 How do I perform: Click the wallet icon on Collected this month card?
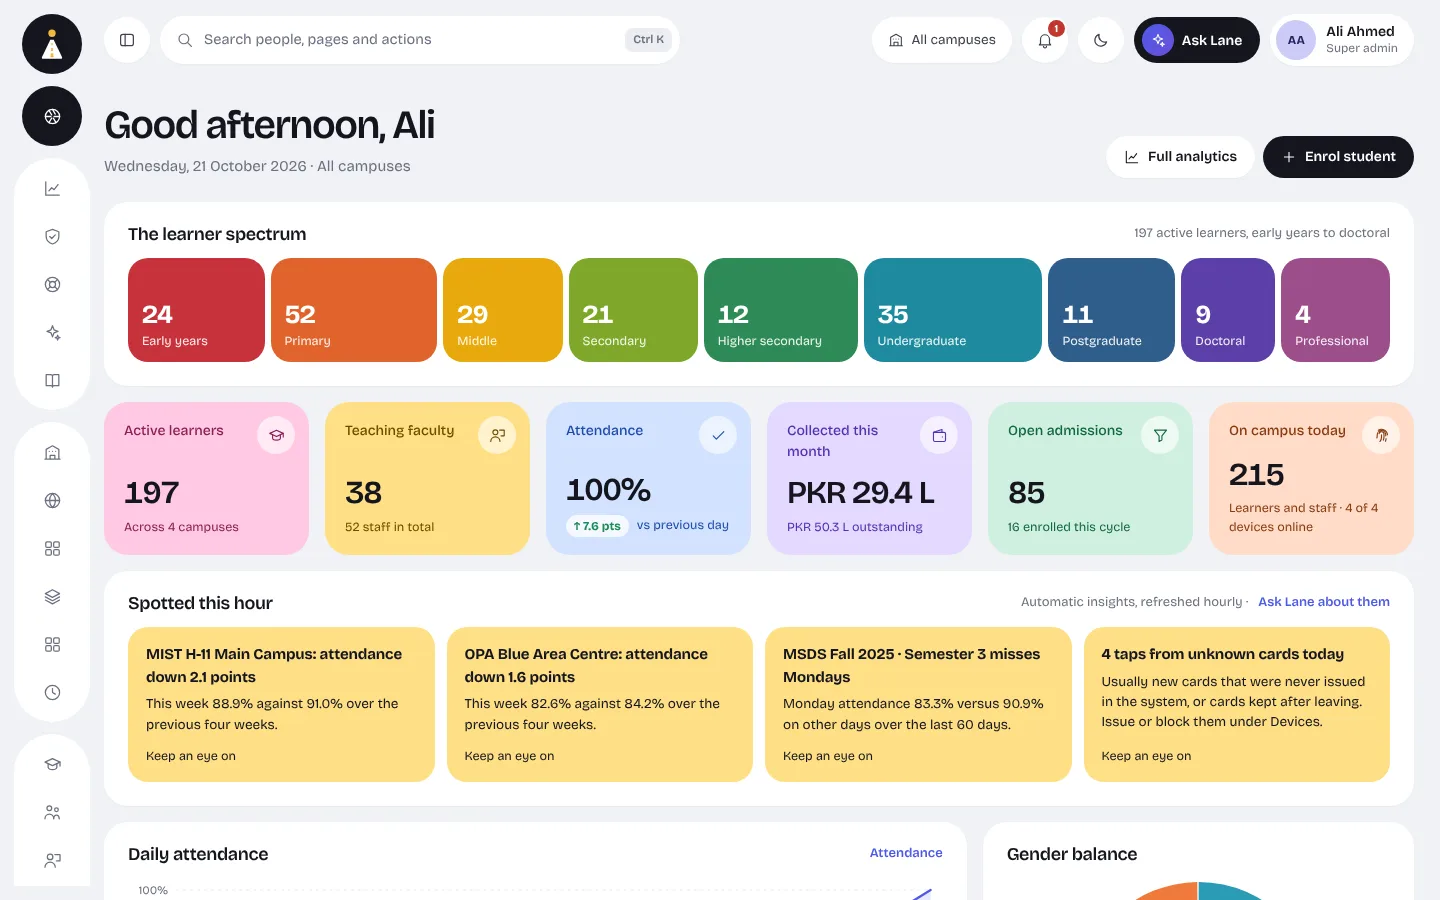pos(939,435)
